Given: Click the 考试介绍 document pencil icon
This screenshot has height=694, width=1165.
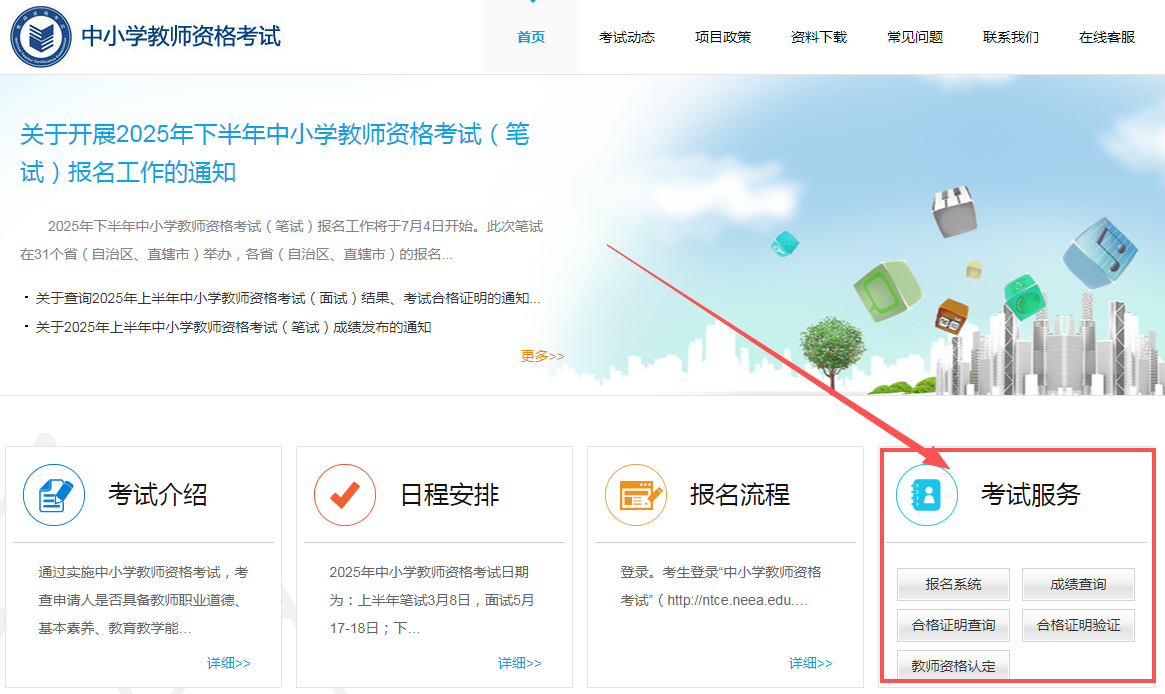Looking at the screenshot, I should (54, 495).
